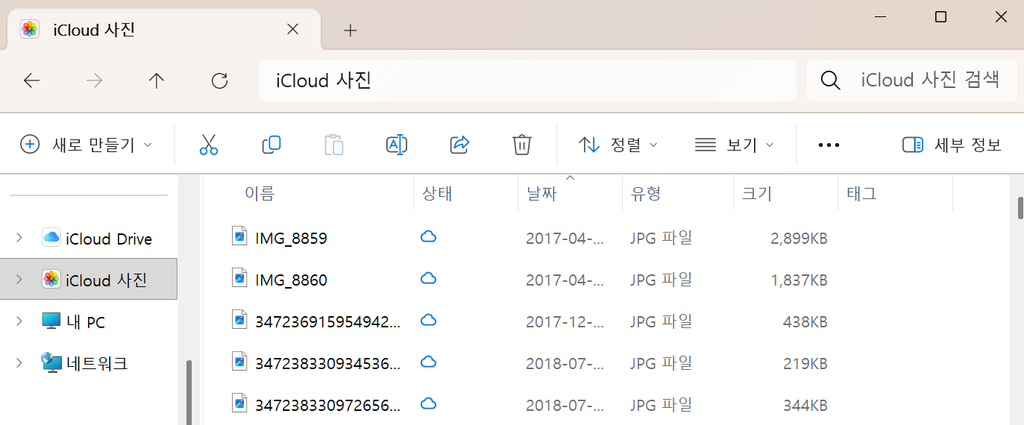Select file name 347238330934536...
Image resolution: width=1024 pixels, height=425 pixels.
[328, 363]
